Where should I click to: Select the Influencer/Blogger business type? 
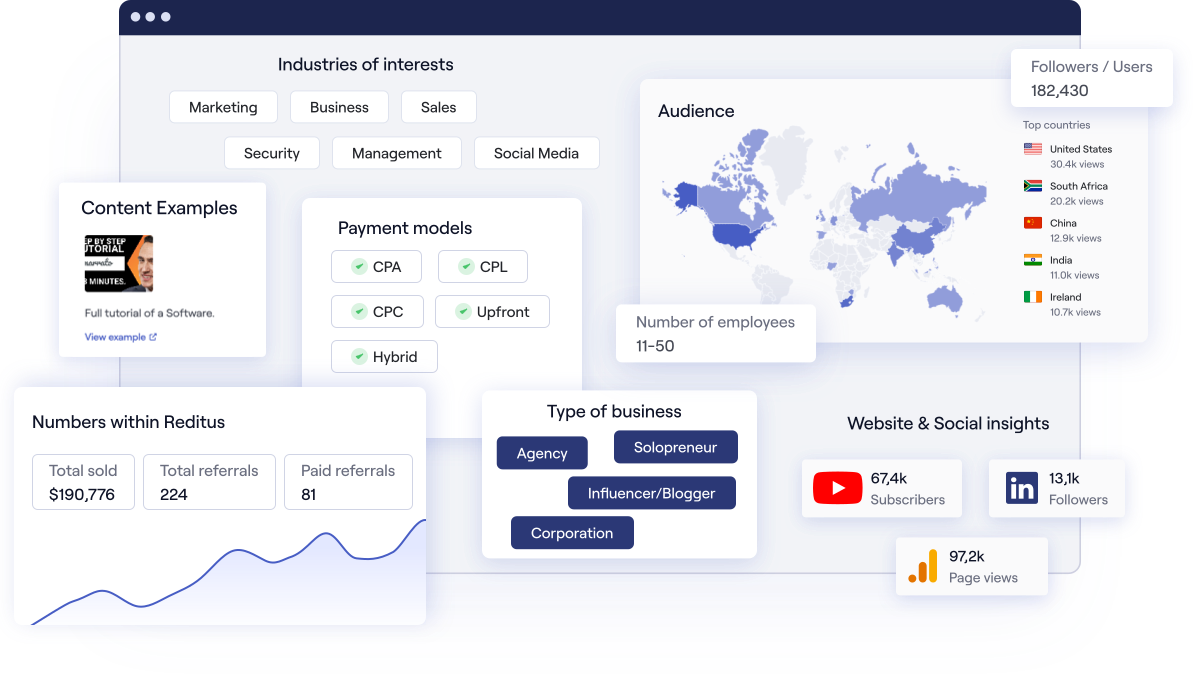click(x=652, y=493)
